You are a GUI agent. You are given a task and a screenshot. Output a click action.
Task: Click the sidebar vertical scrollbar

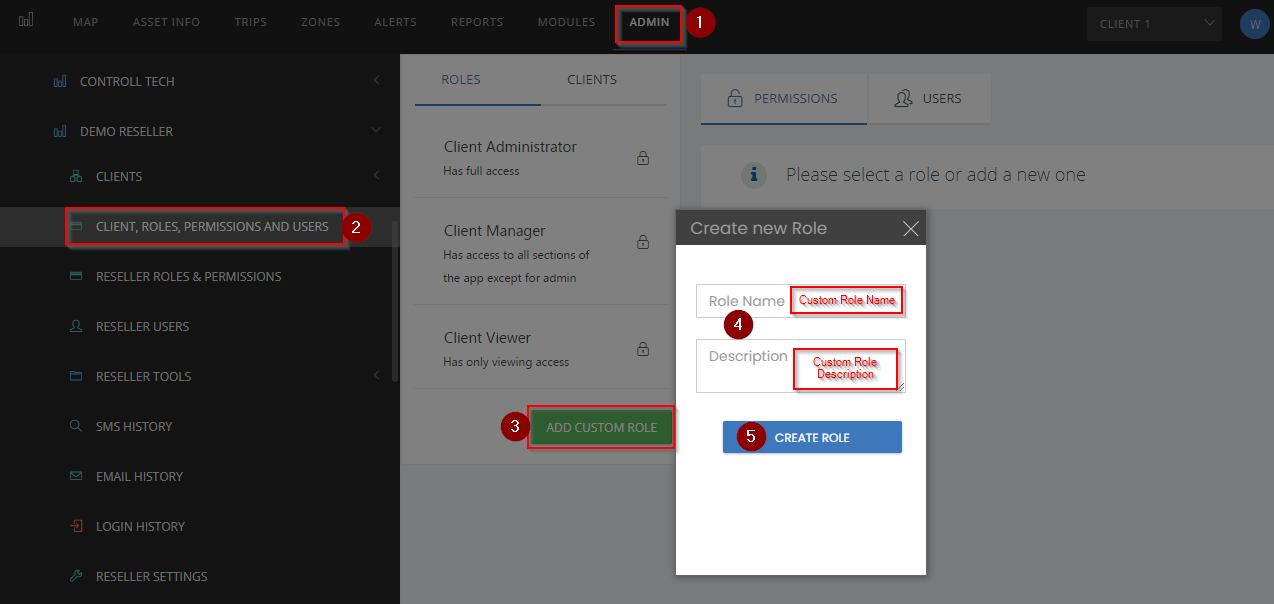tap(395, 300)
